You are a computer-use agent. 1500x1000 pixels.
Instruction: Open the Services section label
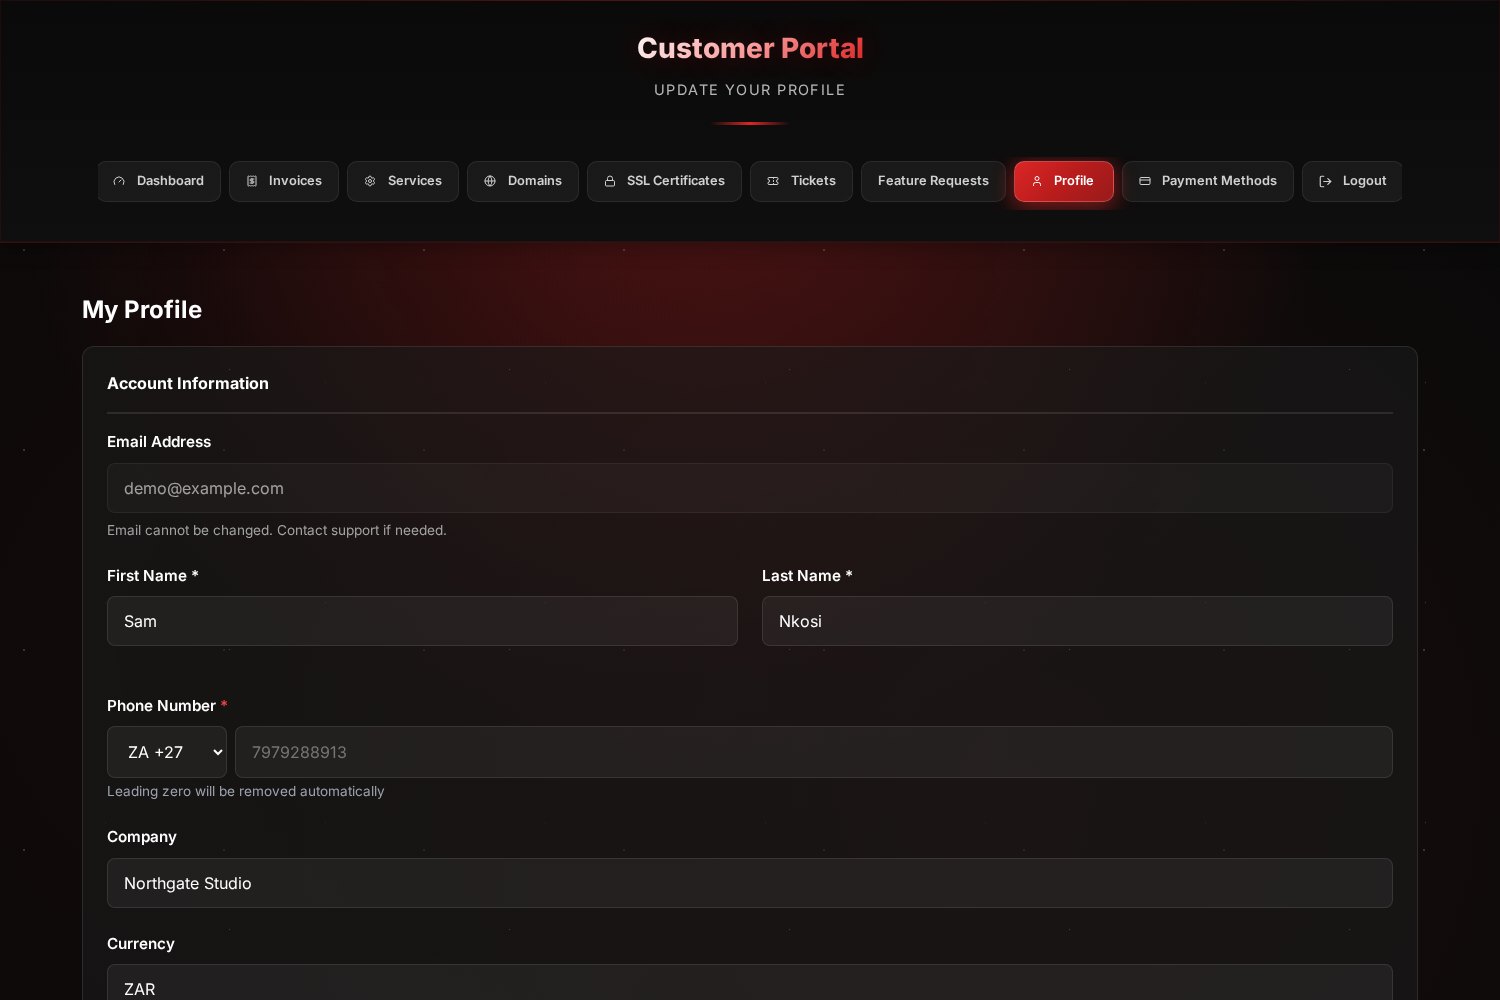pos(415,181)
